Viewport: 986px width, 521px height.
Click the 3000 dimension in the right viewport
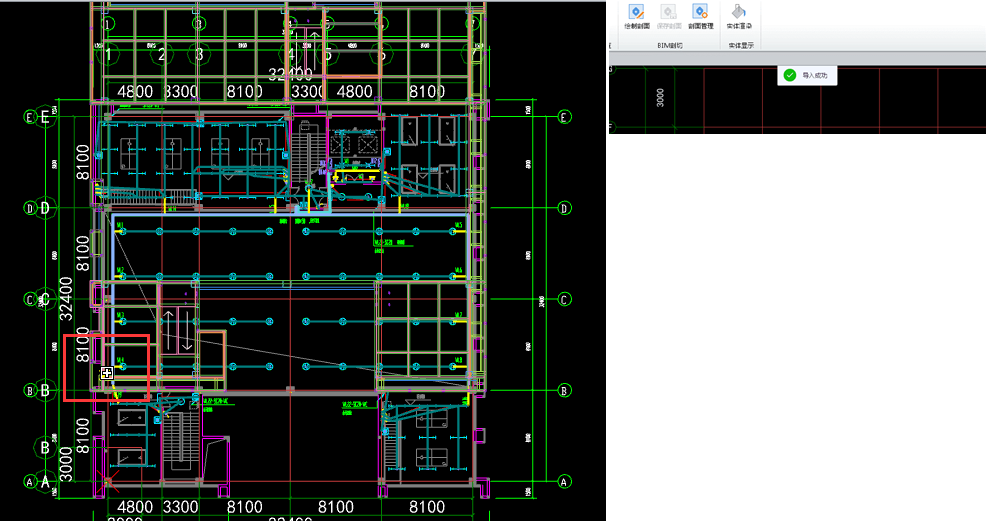[660, 97]
